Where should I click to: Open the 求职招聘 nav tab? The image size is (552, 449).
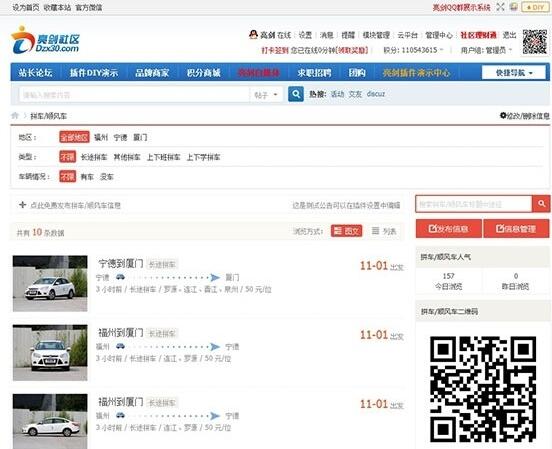pos(314,73)
